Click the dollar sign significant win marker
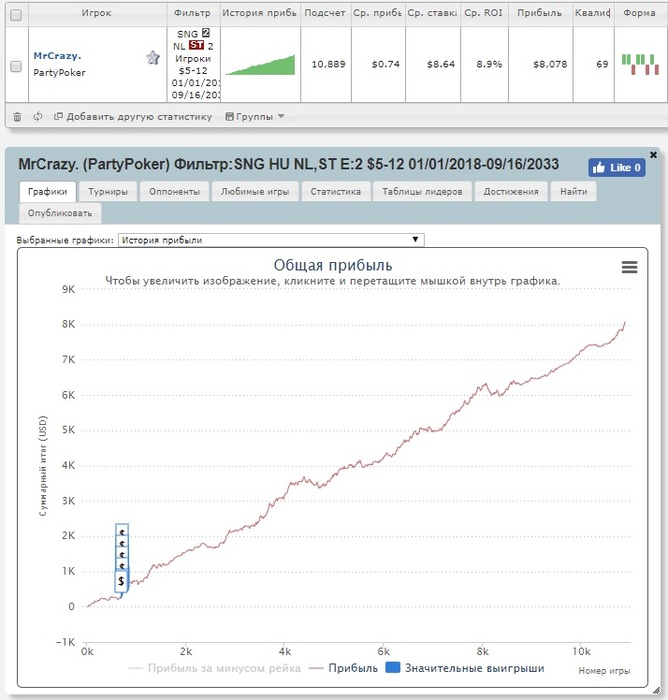The width and height of the screenshot is (668, 700). (121, 581)
